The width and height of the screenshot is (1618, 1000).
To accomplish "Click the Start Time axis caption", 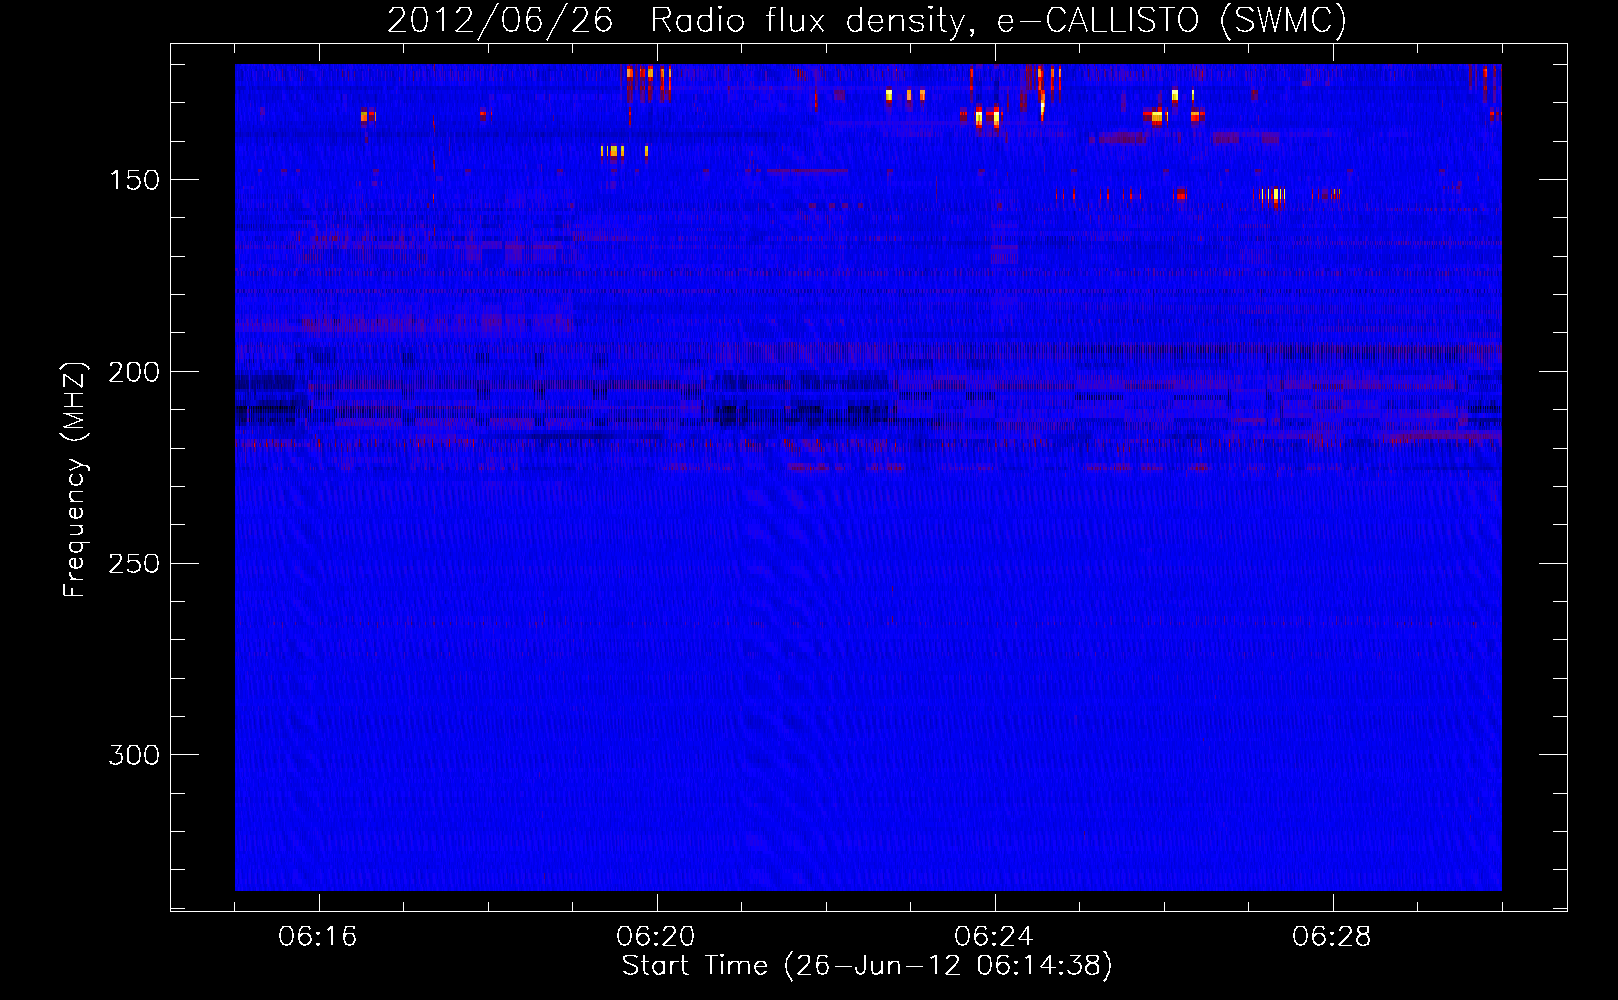I will pyautogui.click(x=867, y=966).
